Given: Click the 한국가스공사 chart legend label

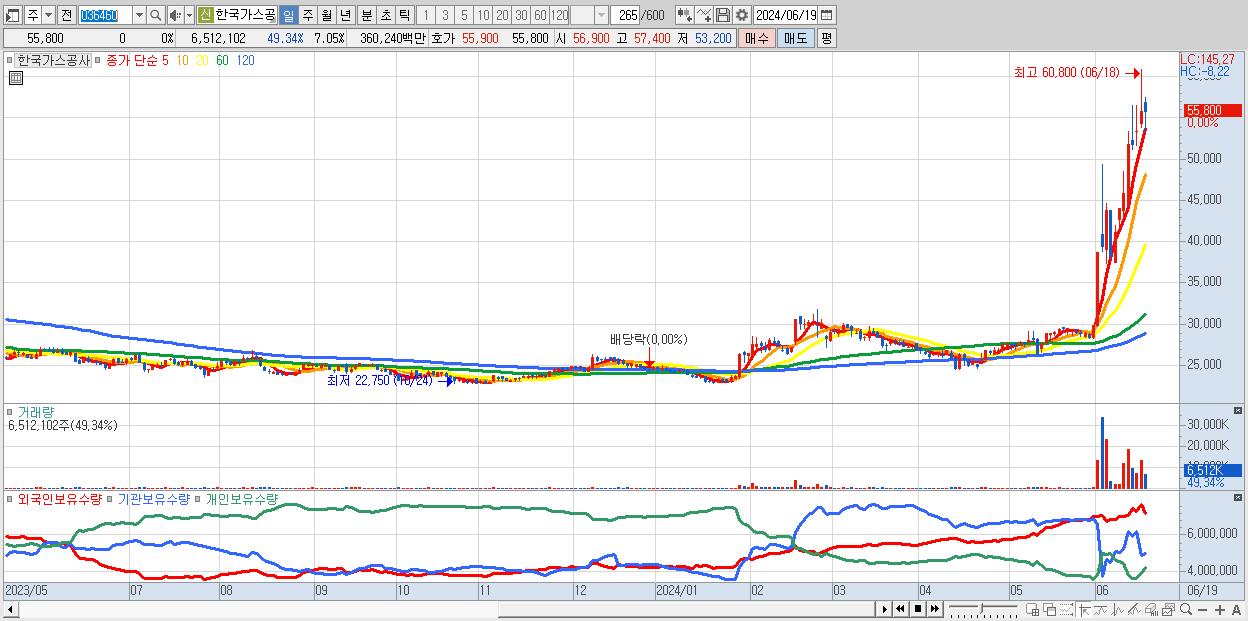Looking at the screenshot, I should pos(53,60).
